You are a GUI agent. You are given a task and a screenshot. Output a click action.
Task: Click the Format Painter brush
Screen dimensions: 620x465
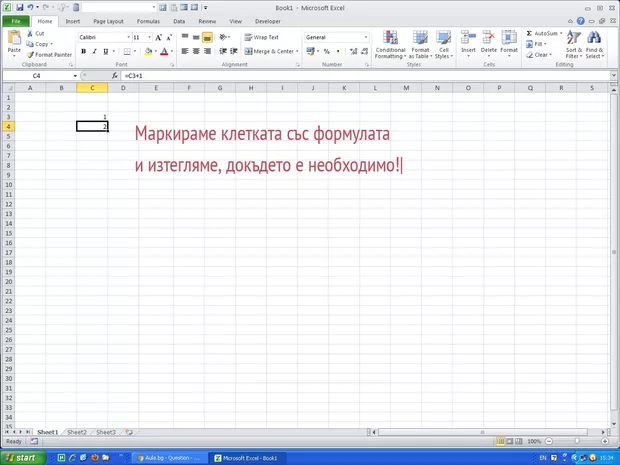tap(30, 55)
